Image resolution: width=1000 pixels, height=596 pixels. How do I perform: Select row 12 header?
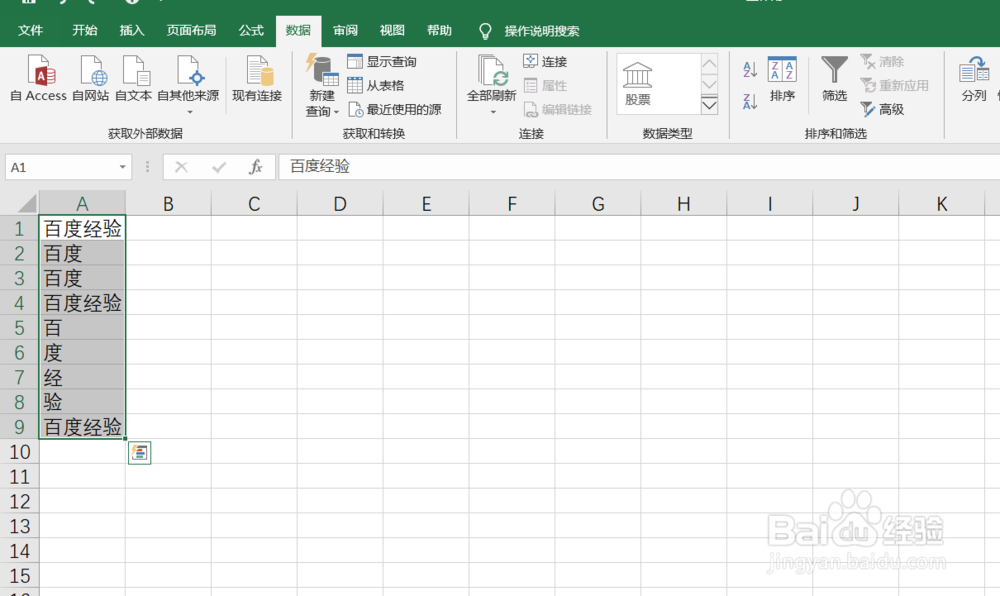pos(19,502)
